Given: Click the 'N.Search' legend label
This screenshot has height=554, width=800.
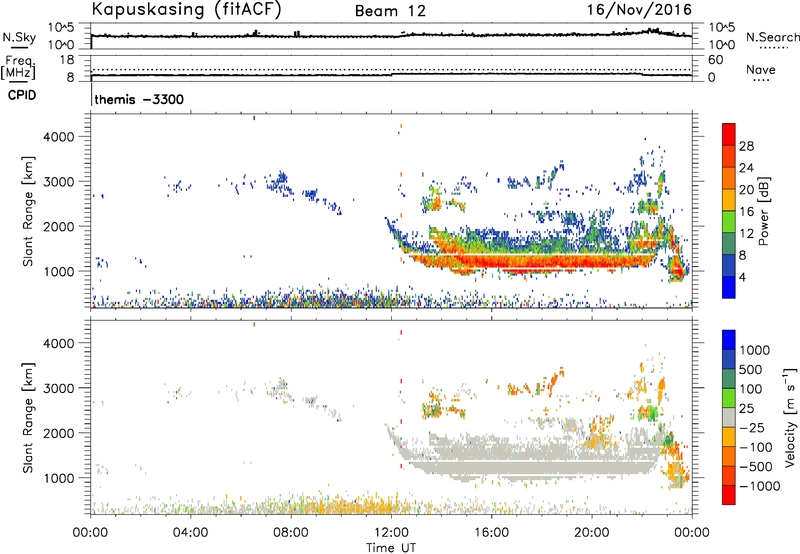Looking at the screenshot, I should coord(772,37).
